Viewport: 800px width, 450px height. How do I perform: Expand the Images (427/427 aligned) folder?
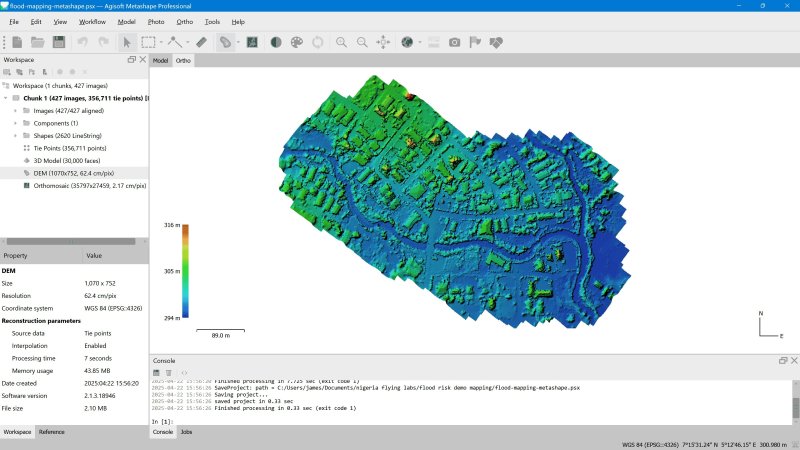point(15,111)
